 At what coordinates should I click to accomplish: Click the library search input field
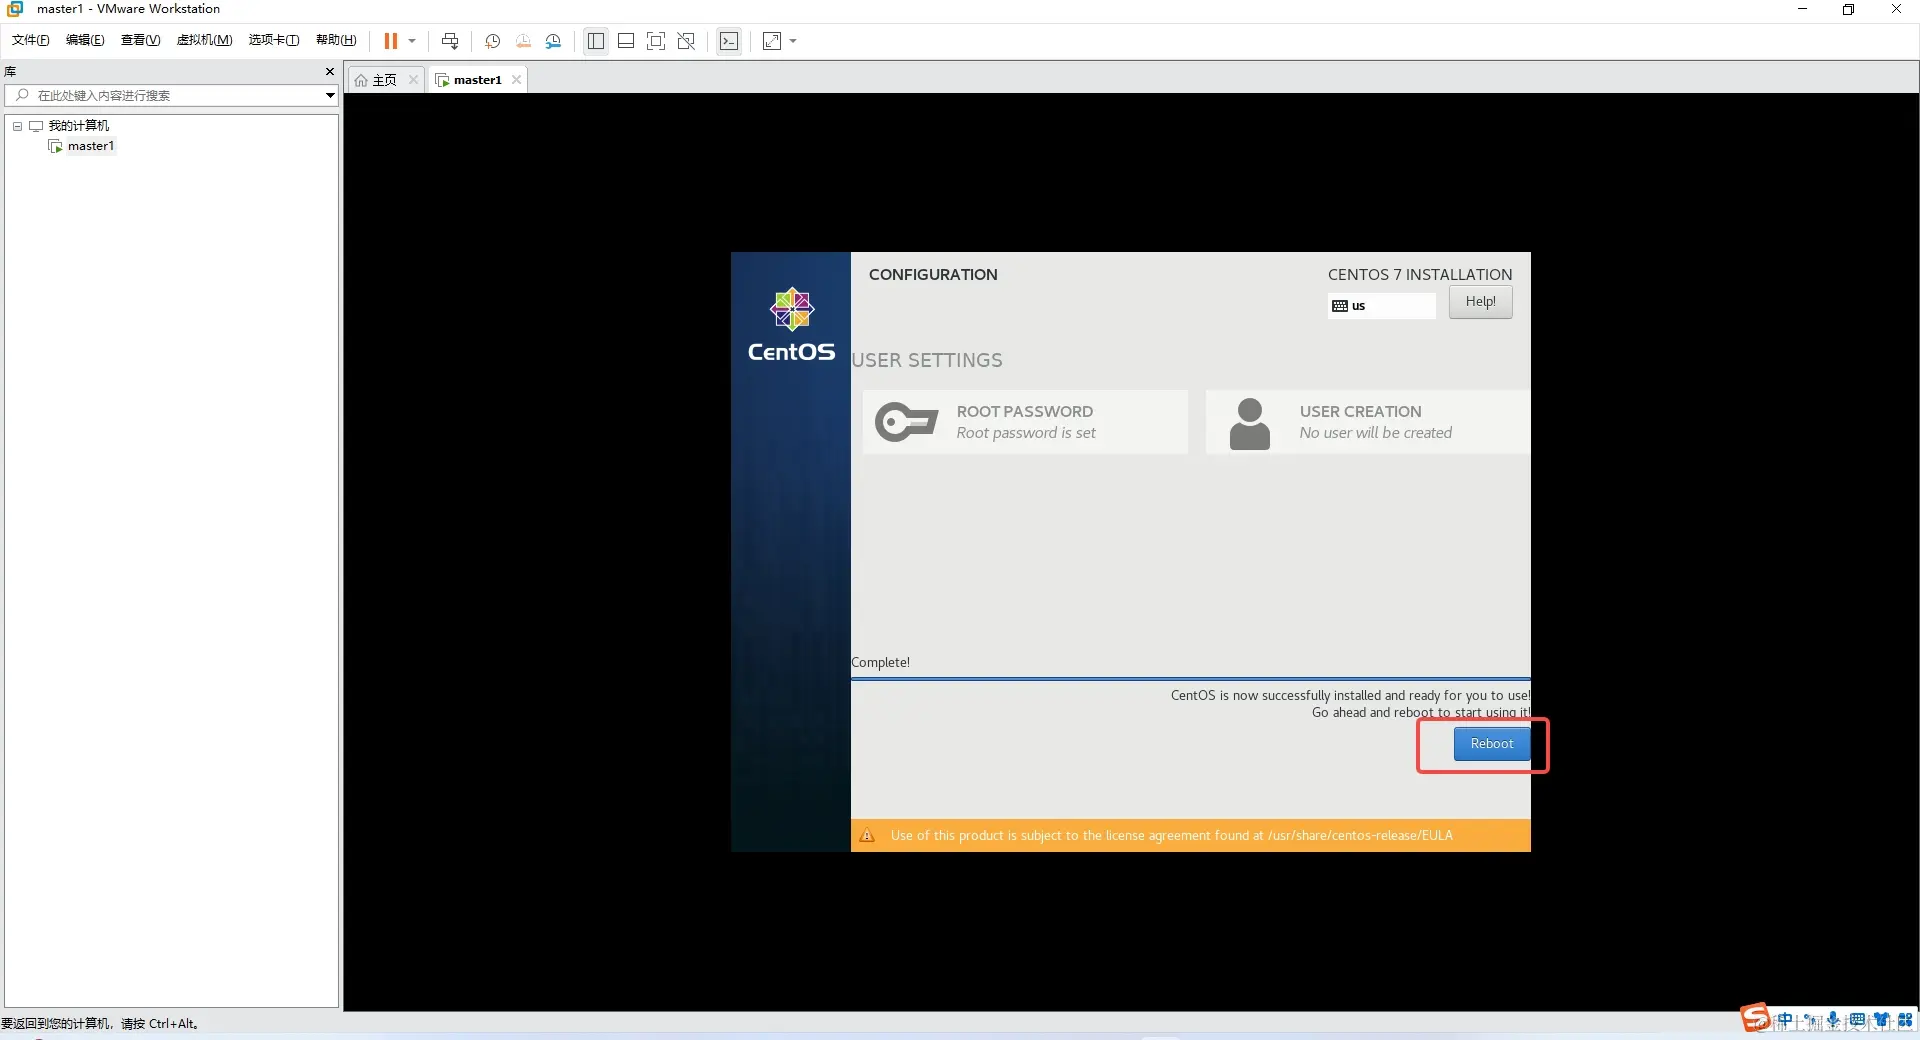pyautogui.click(x=172, y=95)
